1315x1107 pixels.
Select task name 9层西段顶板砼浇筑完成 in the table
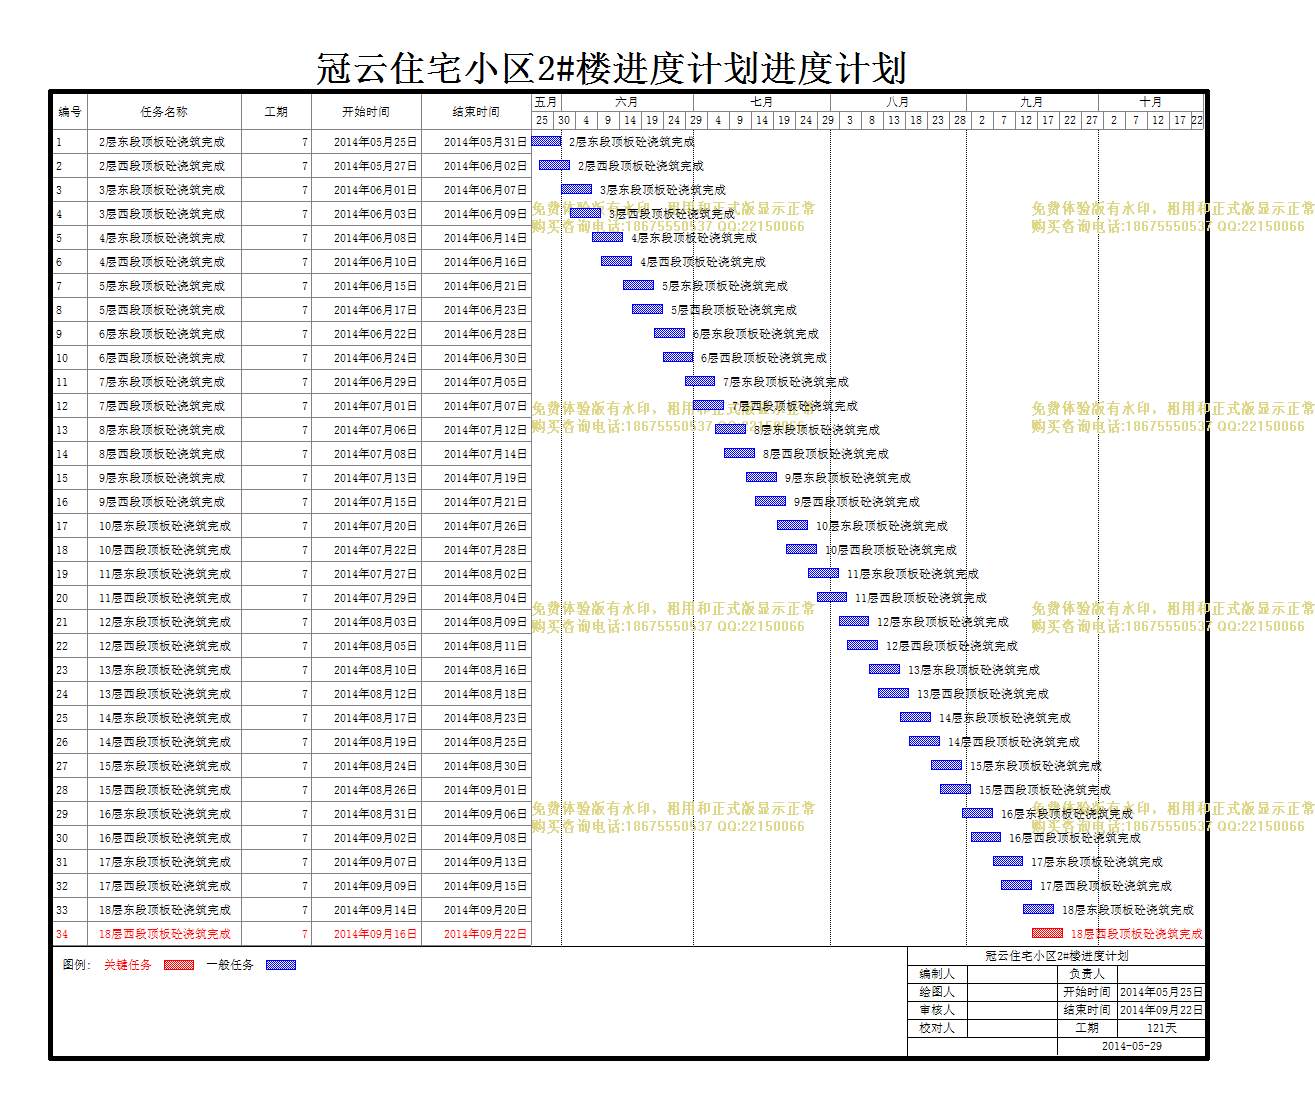(161, 502)
